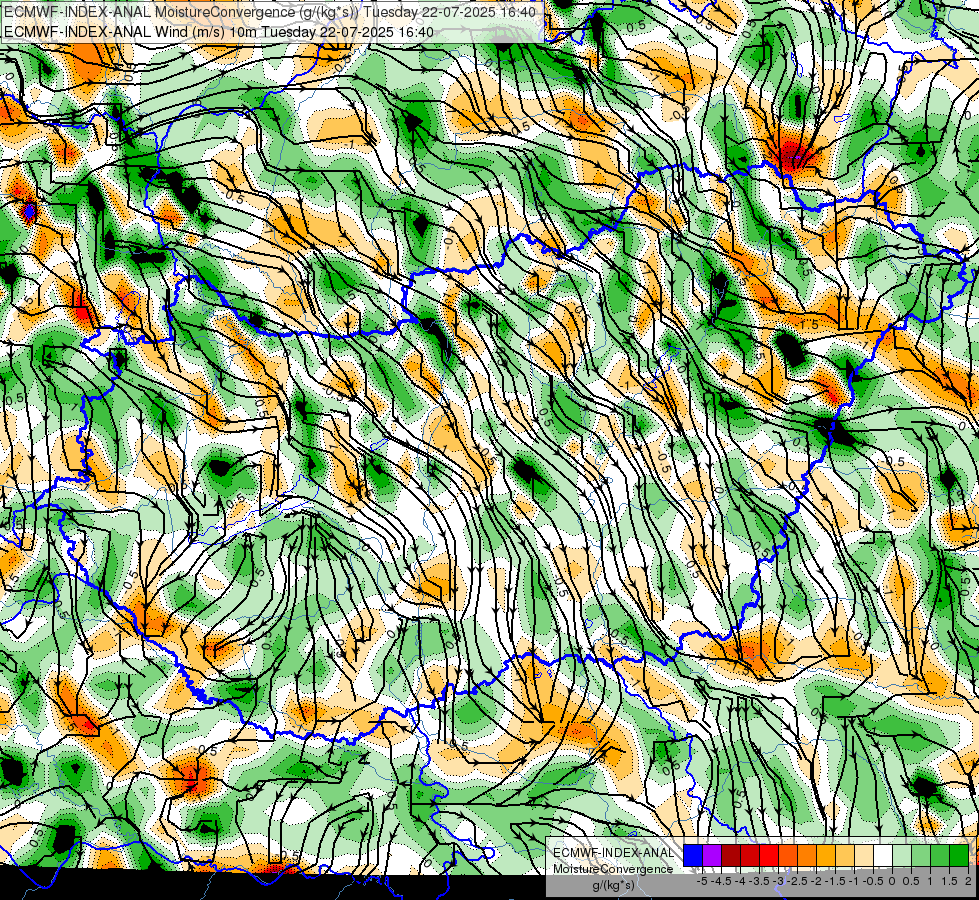
Task: Pick the darkest green swatch ending at 2
Action: [x=959, y=855]
